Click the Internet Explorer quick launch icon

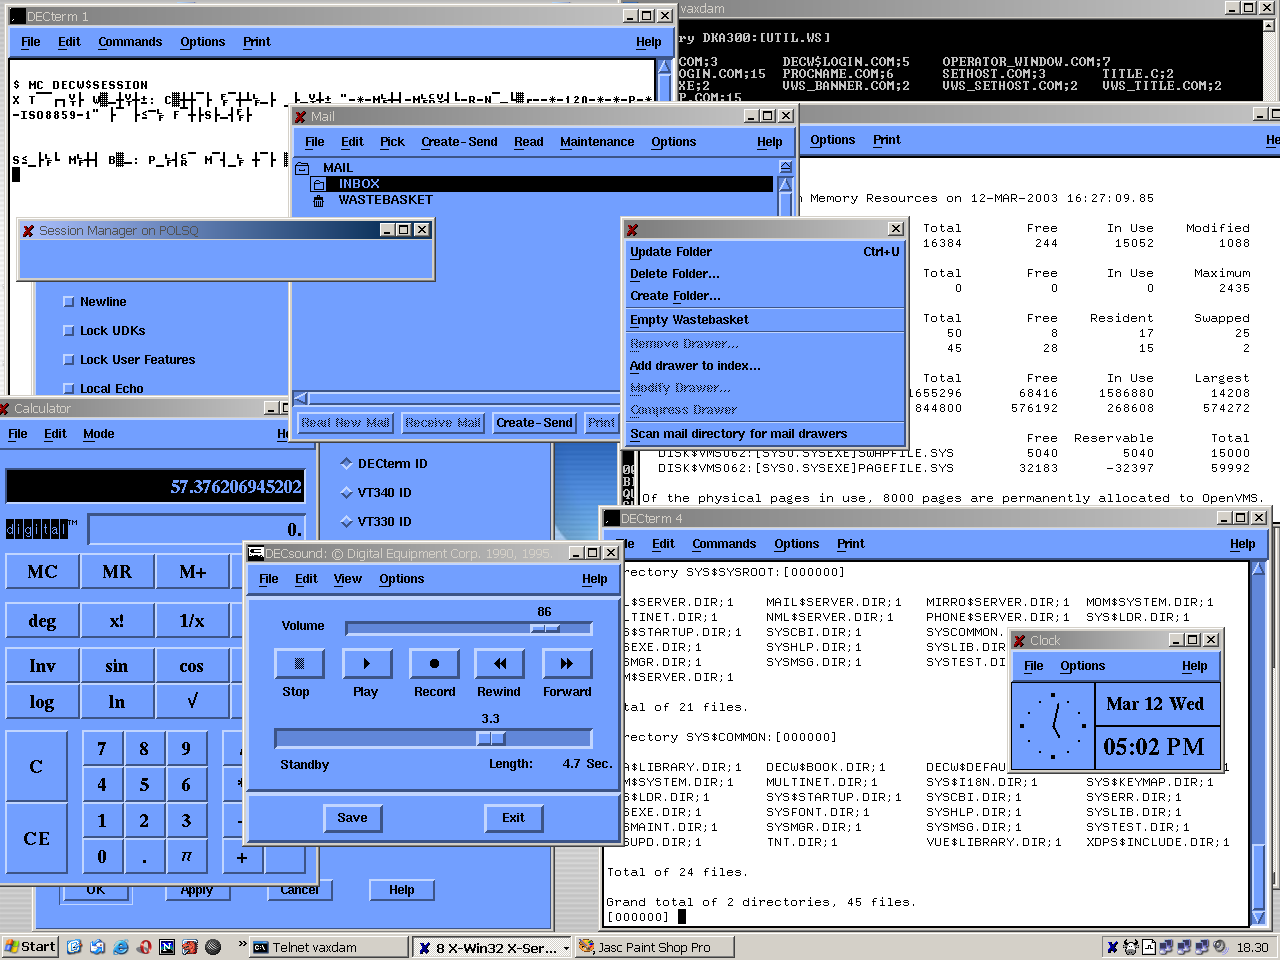(x=121, y=947)
